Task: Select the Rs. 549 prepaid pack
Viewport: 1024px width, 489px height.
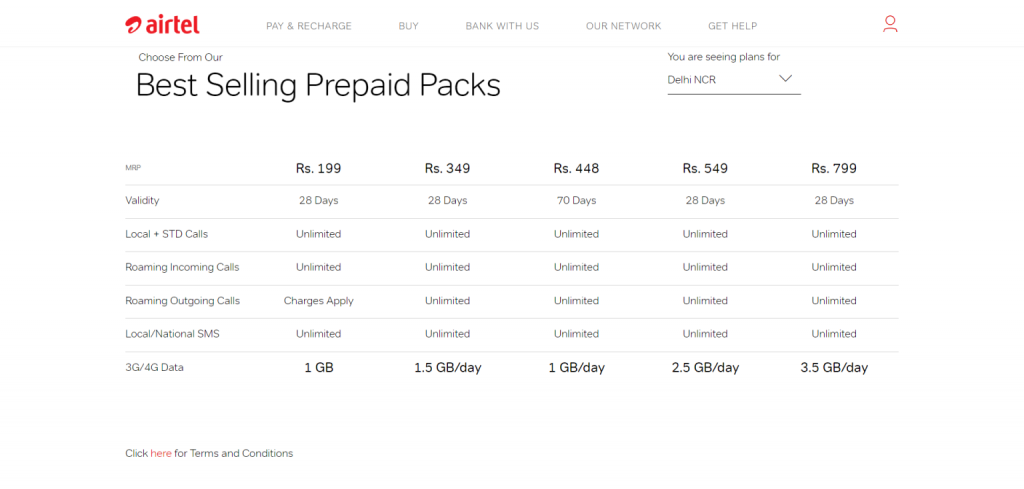Action: coord(705,168)
